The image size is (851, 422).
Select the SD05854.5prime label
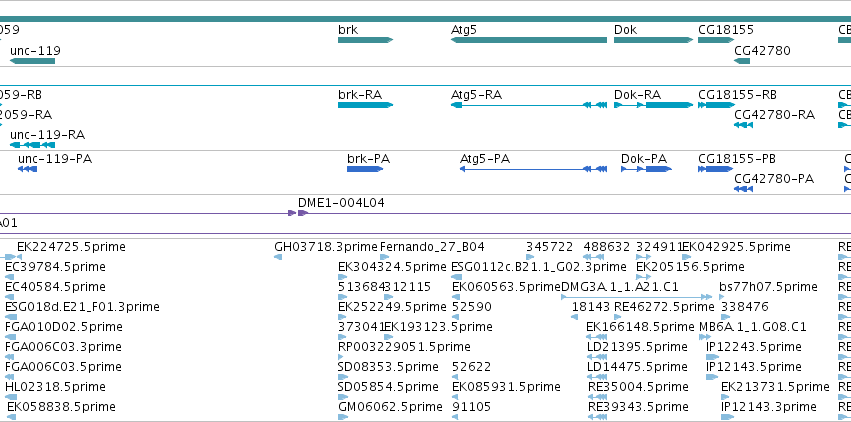[388, 387]
